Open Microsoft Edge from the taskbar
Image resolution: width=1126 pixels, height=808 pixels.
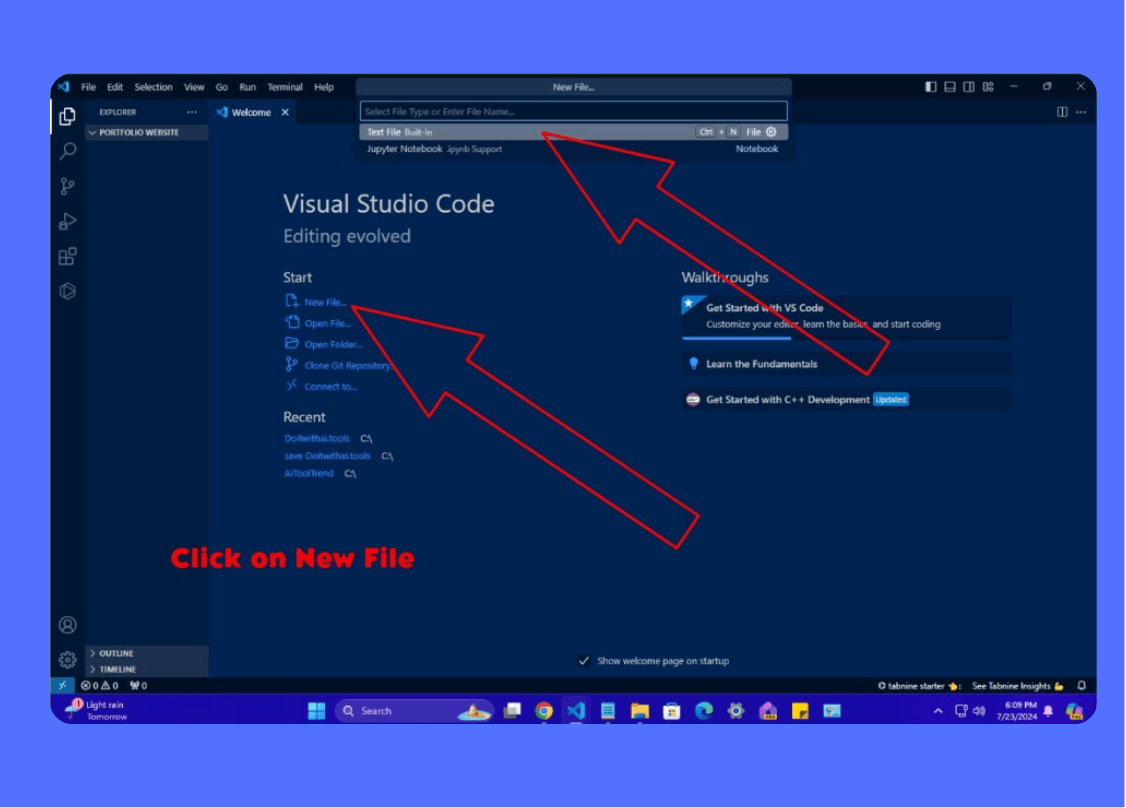pos(704,711)
